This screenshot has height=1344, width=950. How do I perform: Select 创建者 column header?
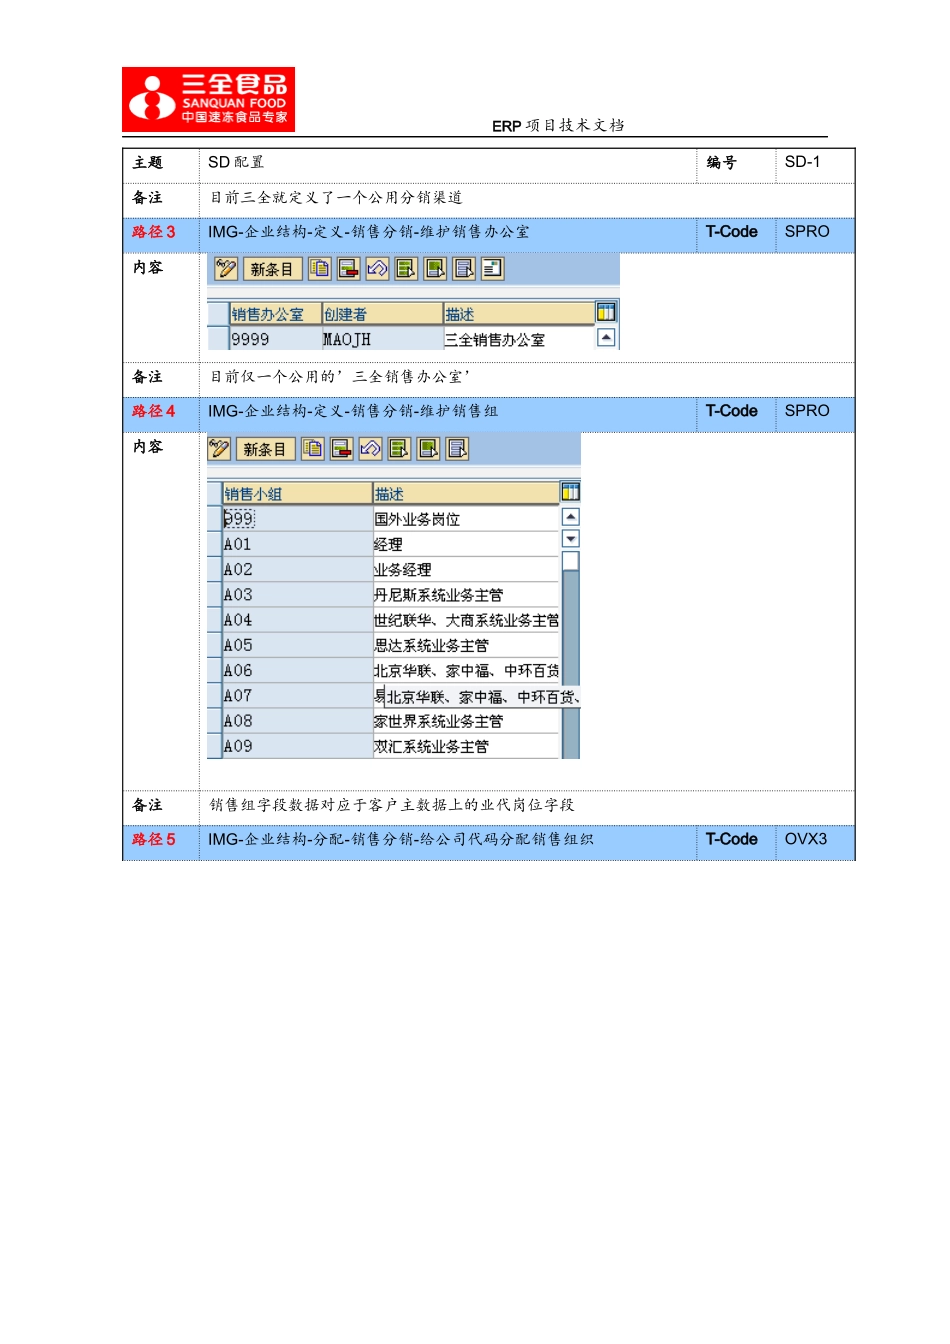[382, 314]
